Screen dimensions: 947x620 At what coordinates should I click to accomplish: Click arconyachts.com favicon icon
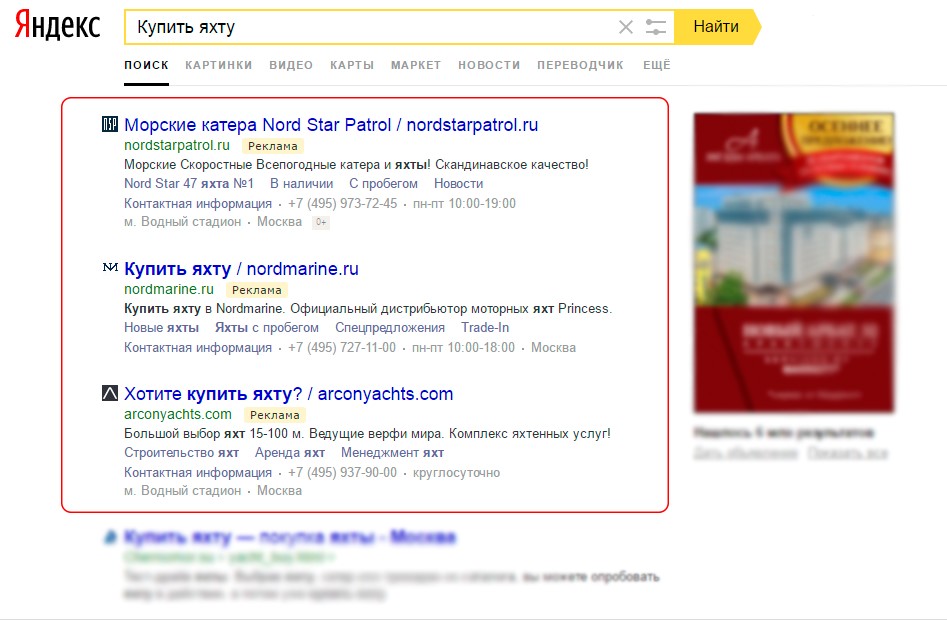tap(110, 394)
